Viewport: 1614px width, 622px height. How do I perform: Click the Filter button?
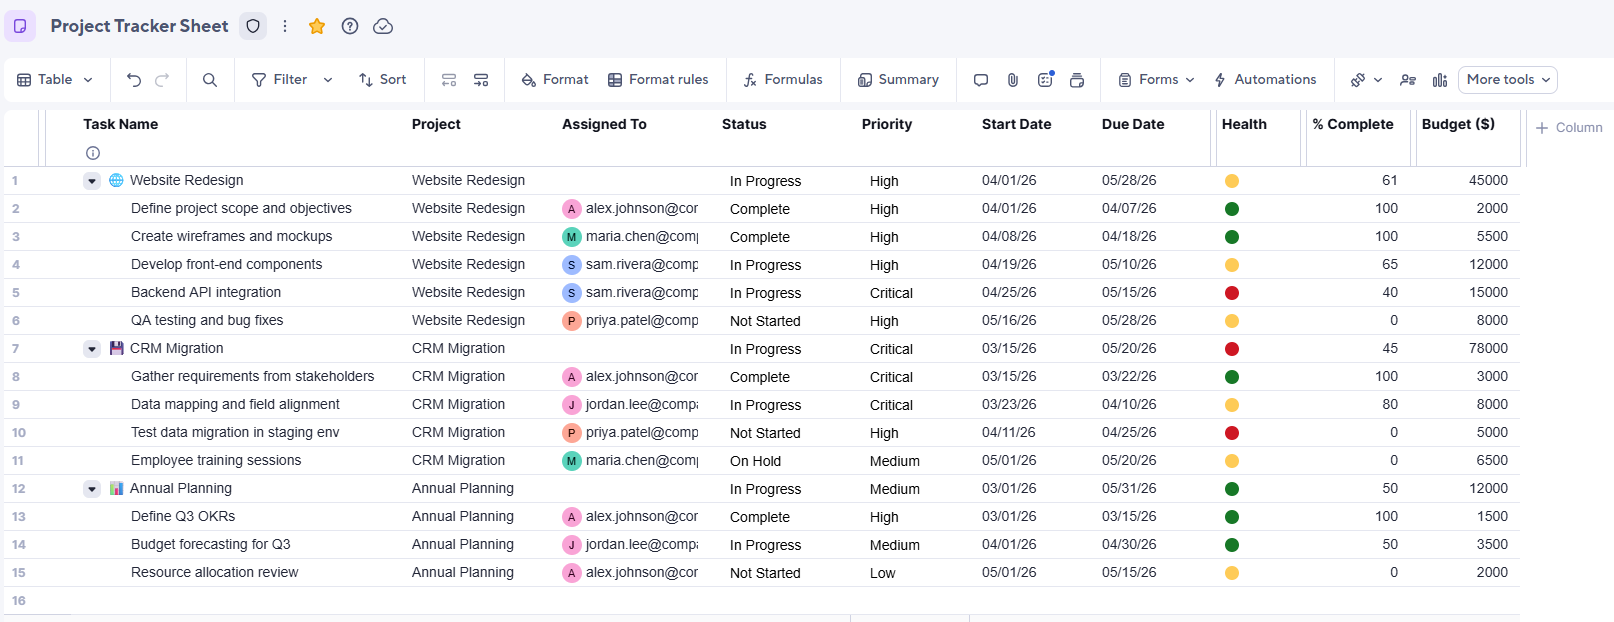[x=280, y=80]
